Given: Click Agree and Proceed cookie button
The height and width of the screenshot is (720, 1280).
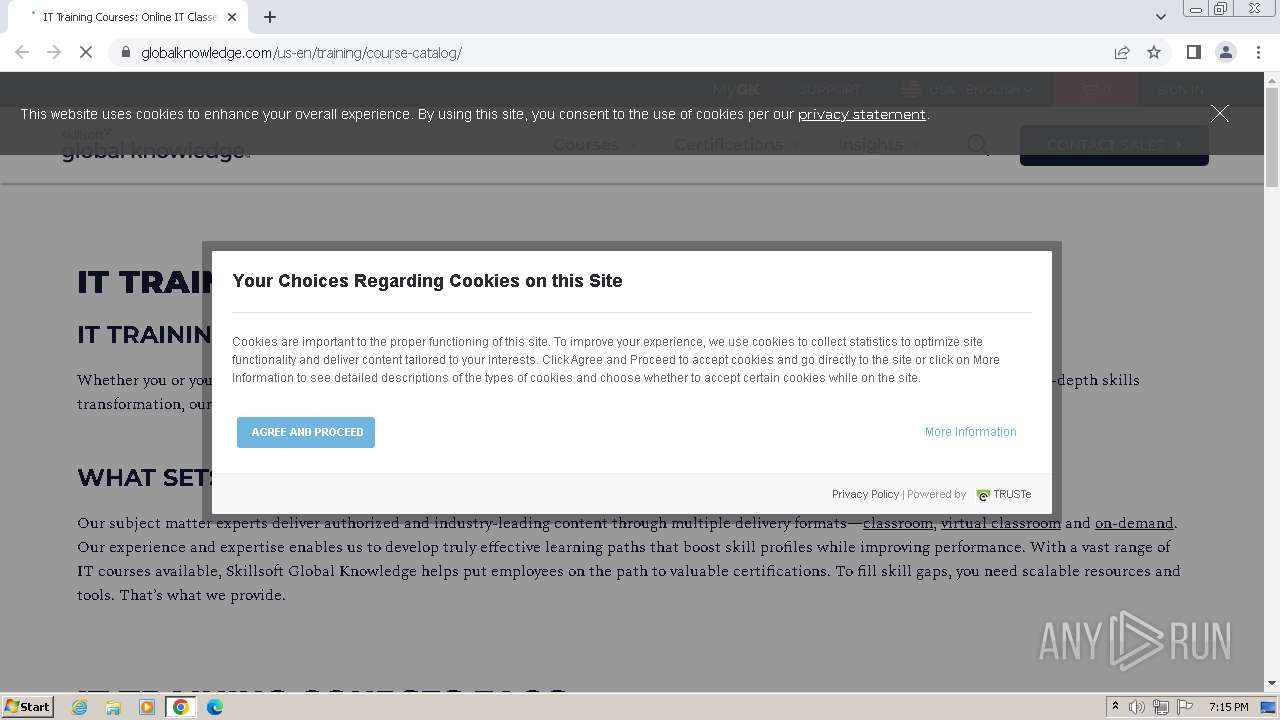Looking at the screenshot, I should coord(306,432).
